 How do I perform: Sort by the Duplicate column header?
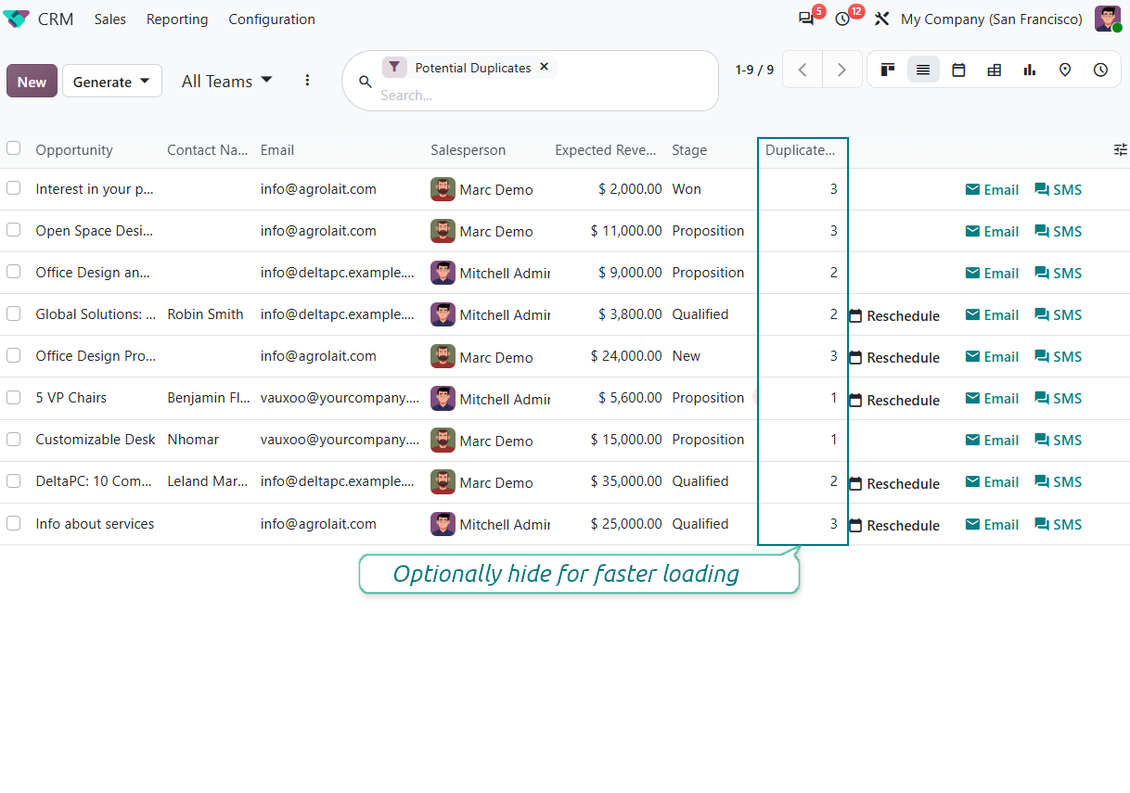click(800, 150)
